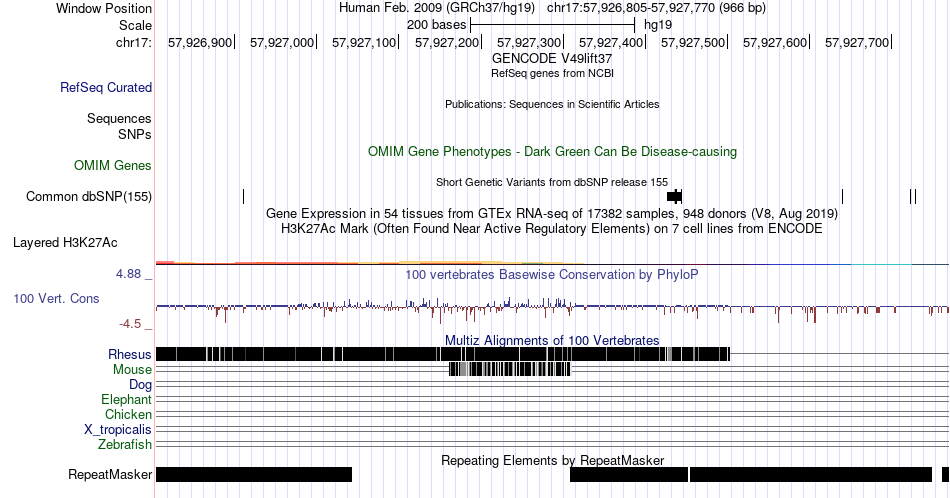Click the SNPs track label
This screenshot has height=498, width=950.
coord(135,134)
